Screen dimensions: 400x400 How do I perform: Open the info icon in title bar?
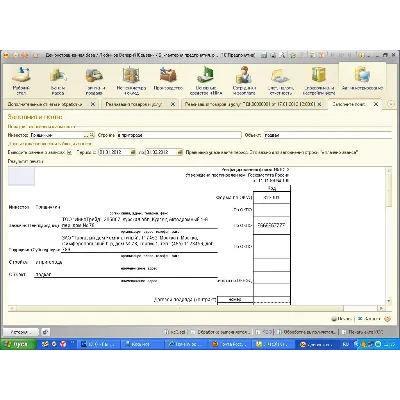pos(362,55)
